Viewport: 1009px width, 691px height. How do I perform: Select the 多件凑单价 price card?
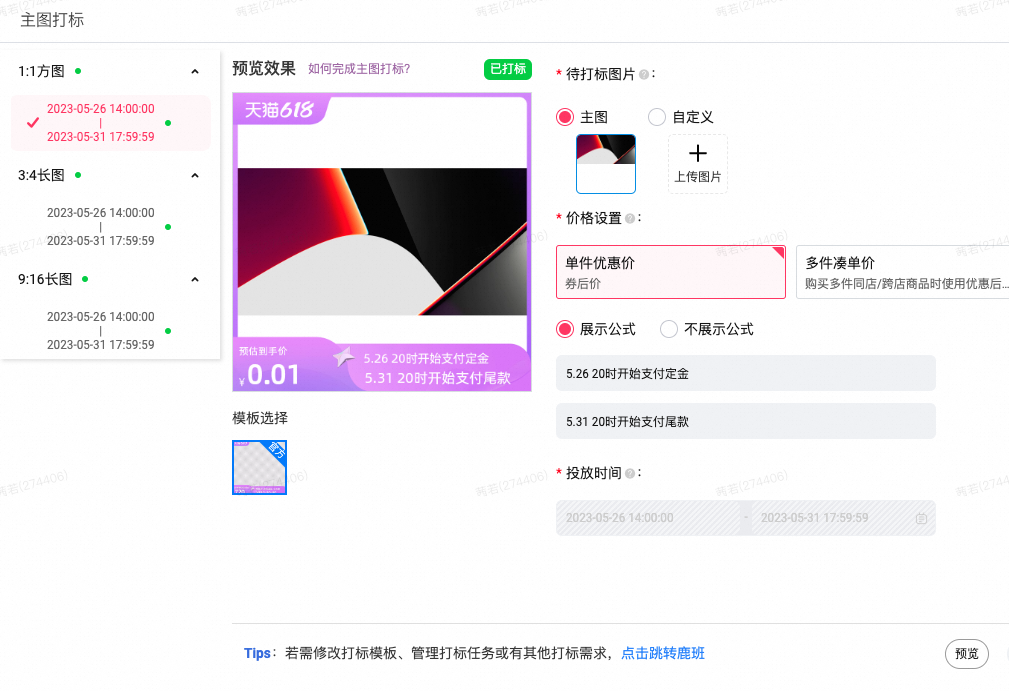click(902, 272)
